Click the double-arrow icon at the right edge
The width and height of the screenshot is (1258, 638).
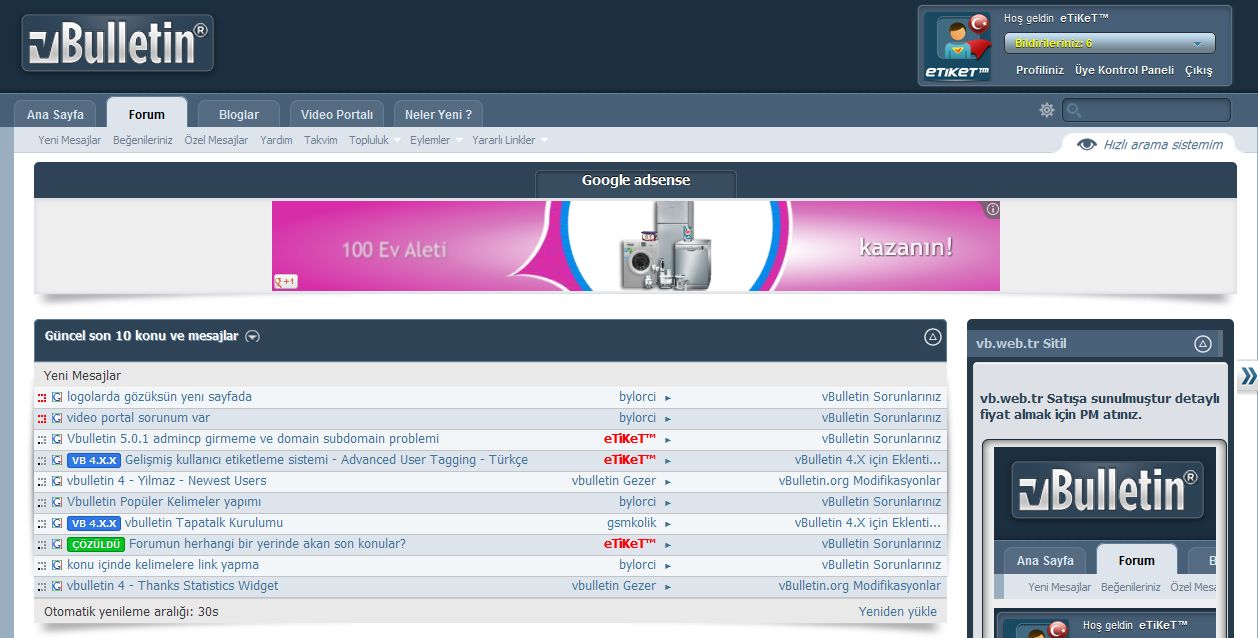click(1248, 376)
